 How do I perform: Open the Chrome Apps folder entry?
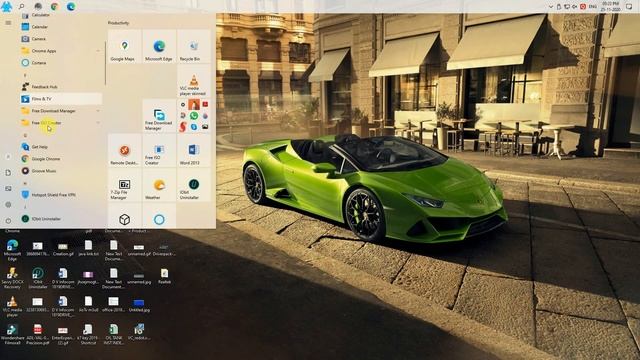61,51
